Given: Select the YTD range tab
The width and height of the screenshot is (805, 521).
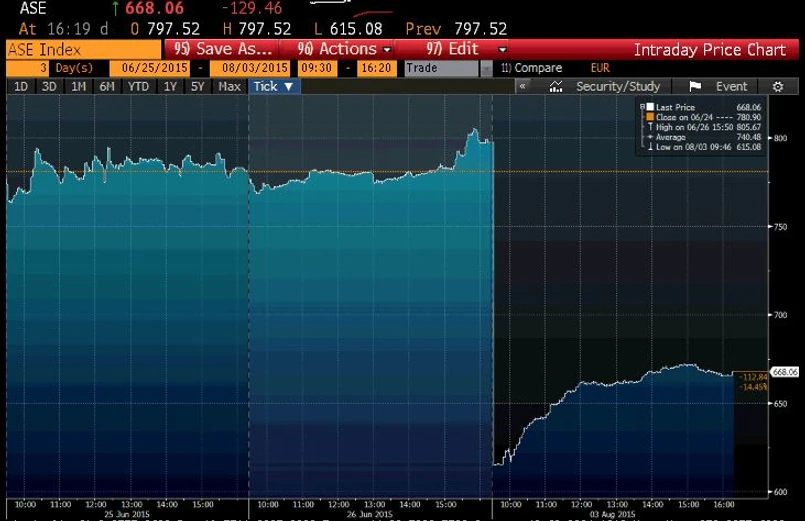Looking at the screenshot, I should [138, 87].
